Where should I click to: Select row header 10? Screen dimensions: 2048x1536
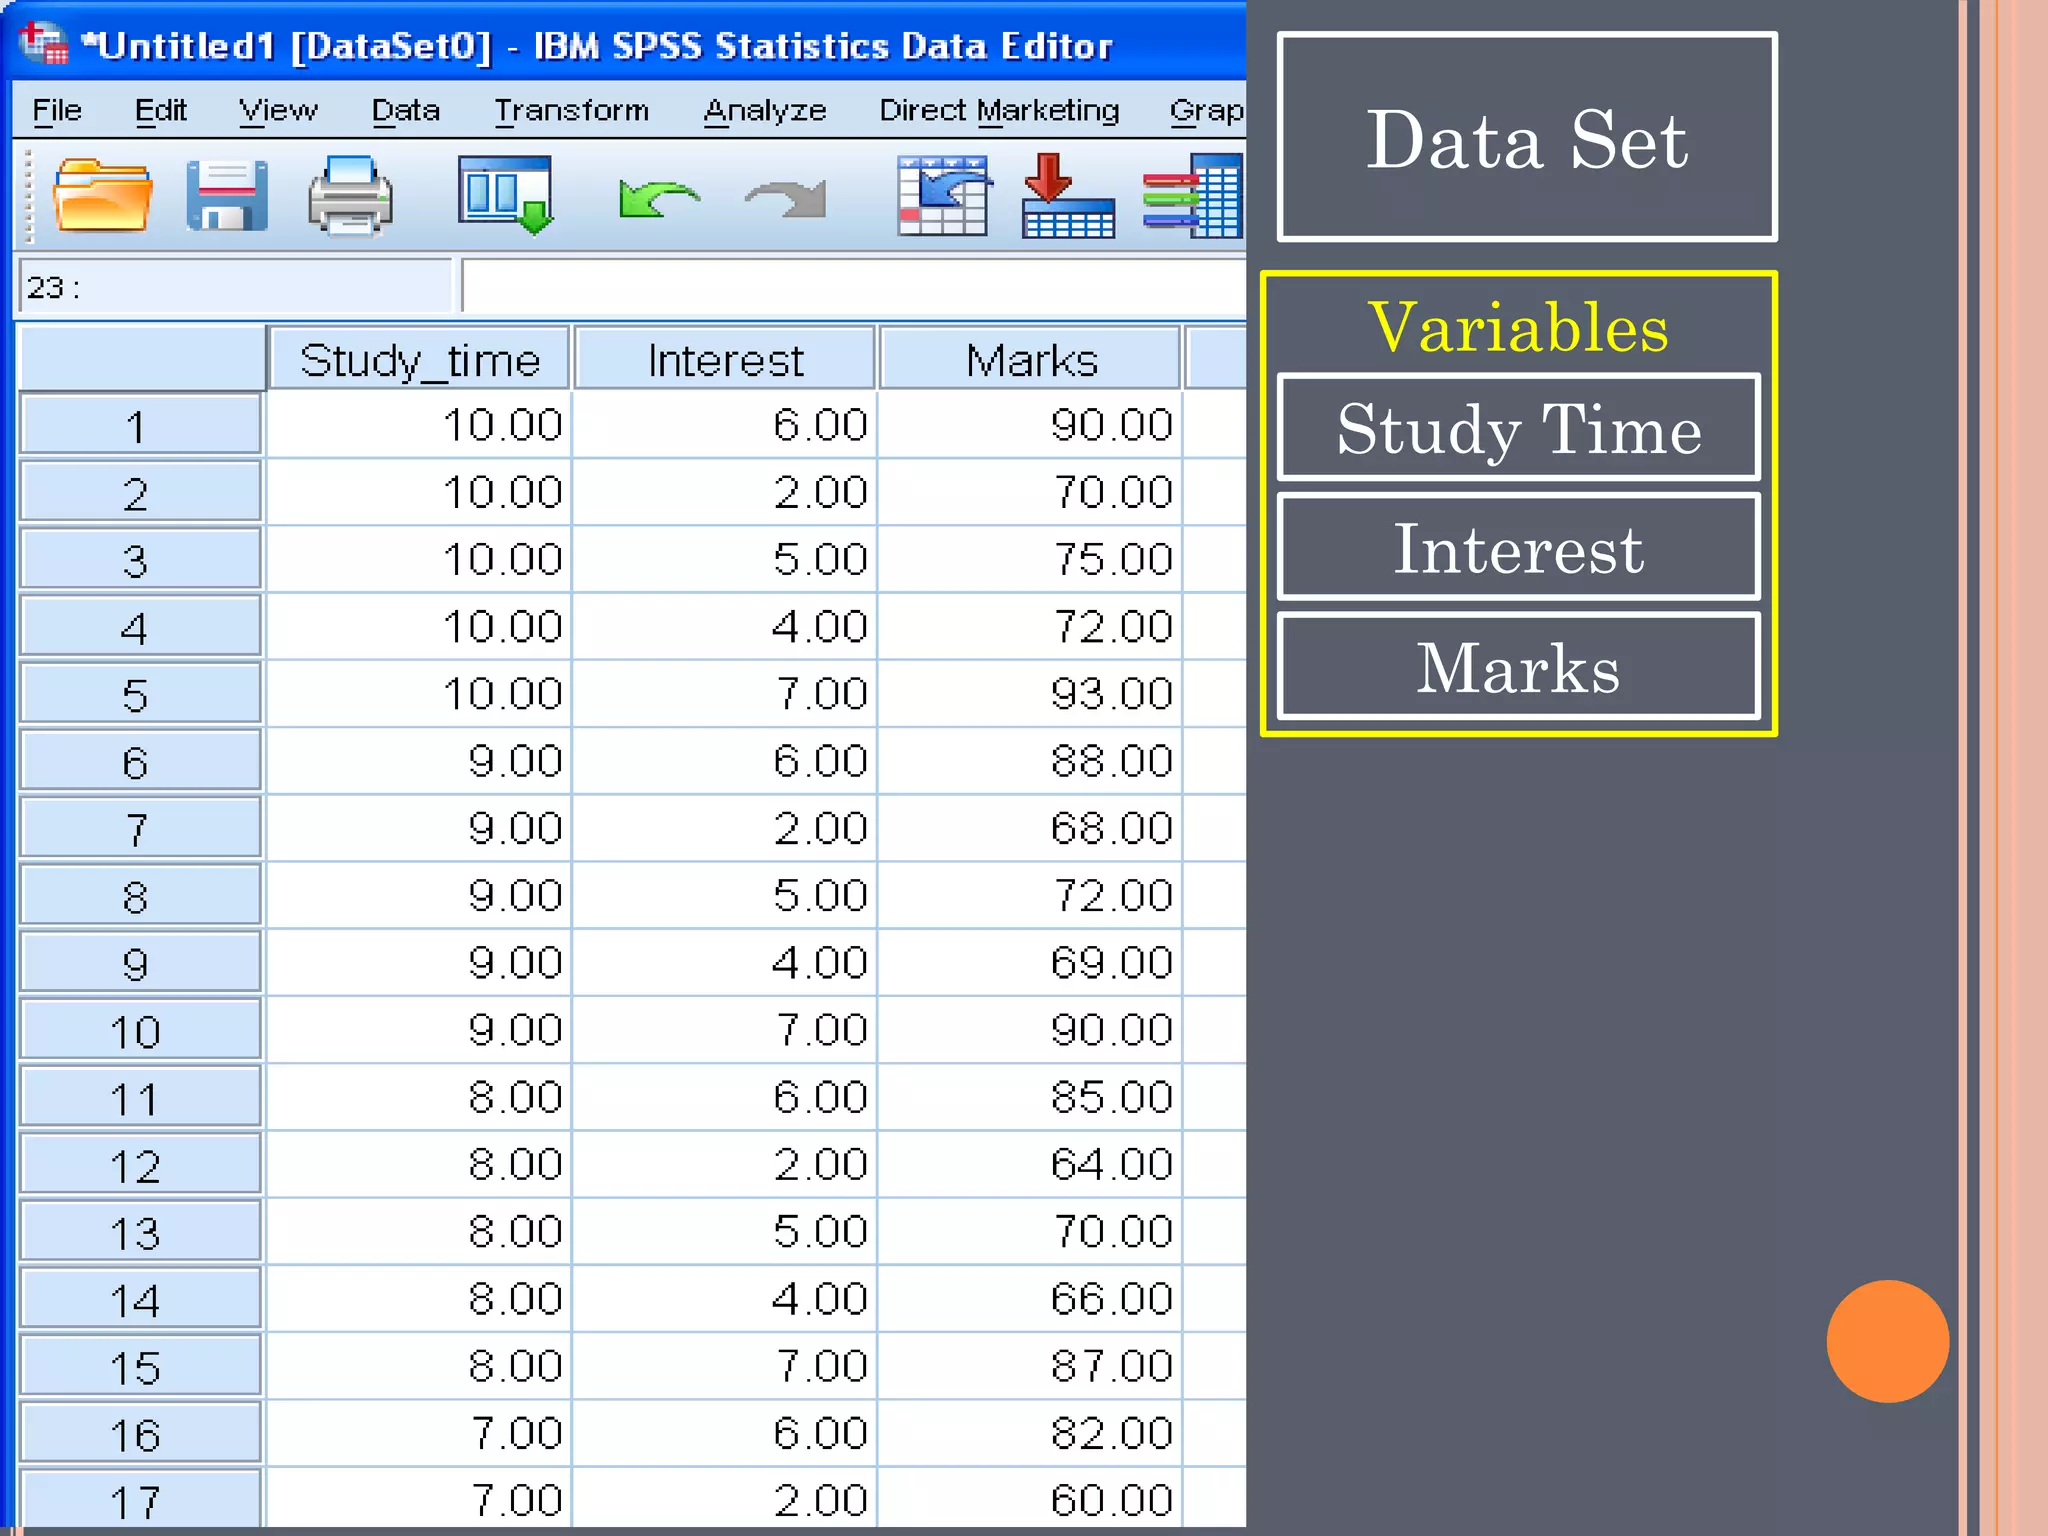tap(140, 1030)
